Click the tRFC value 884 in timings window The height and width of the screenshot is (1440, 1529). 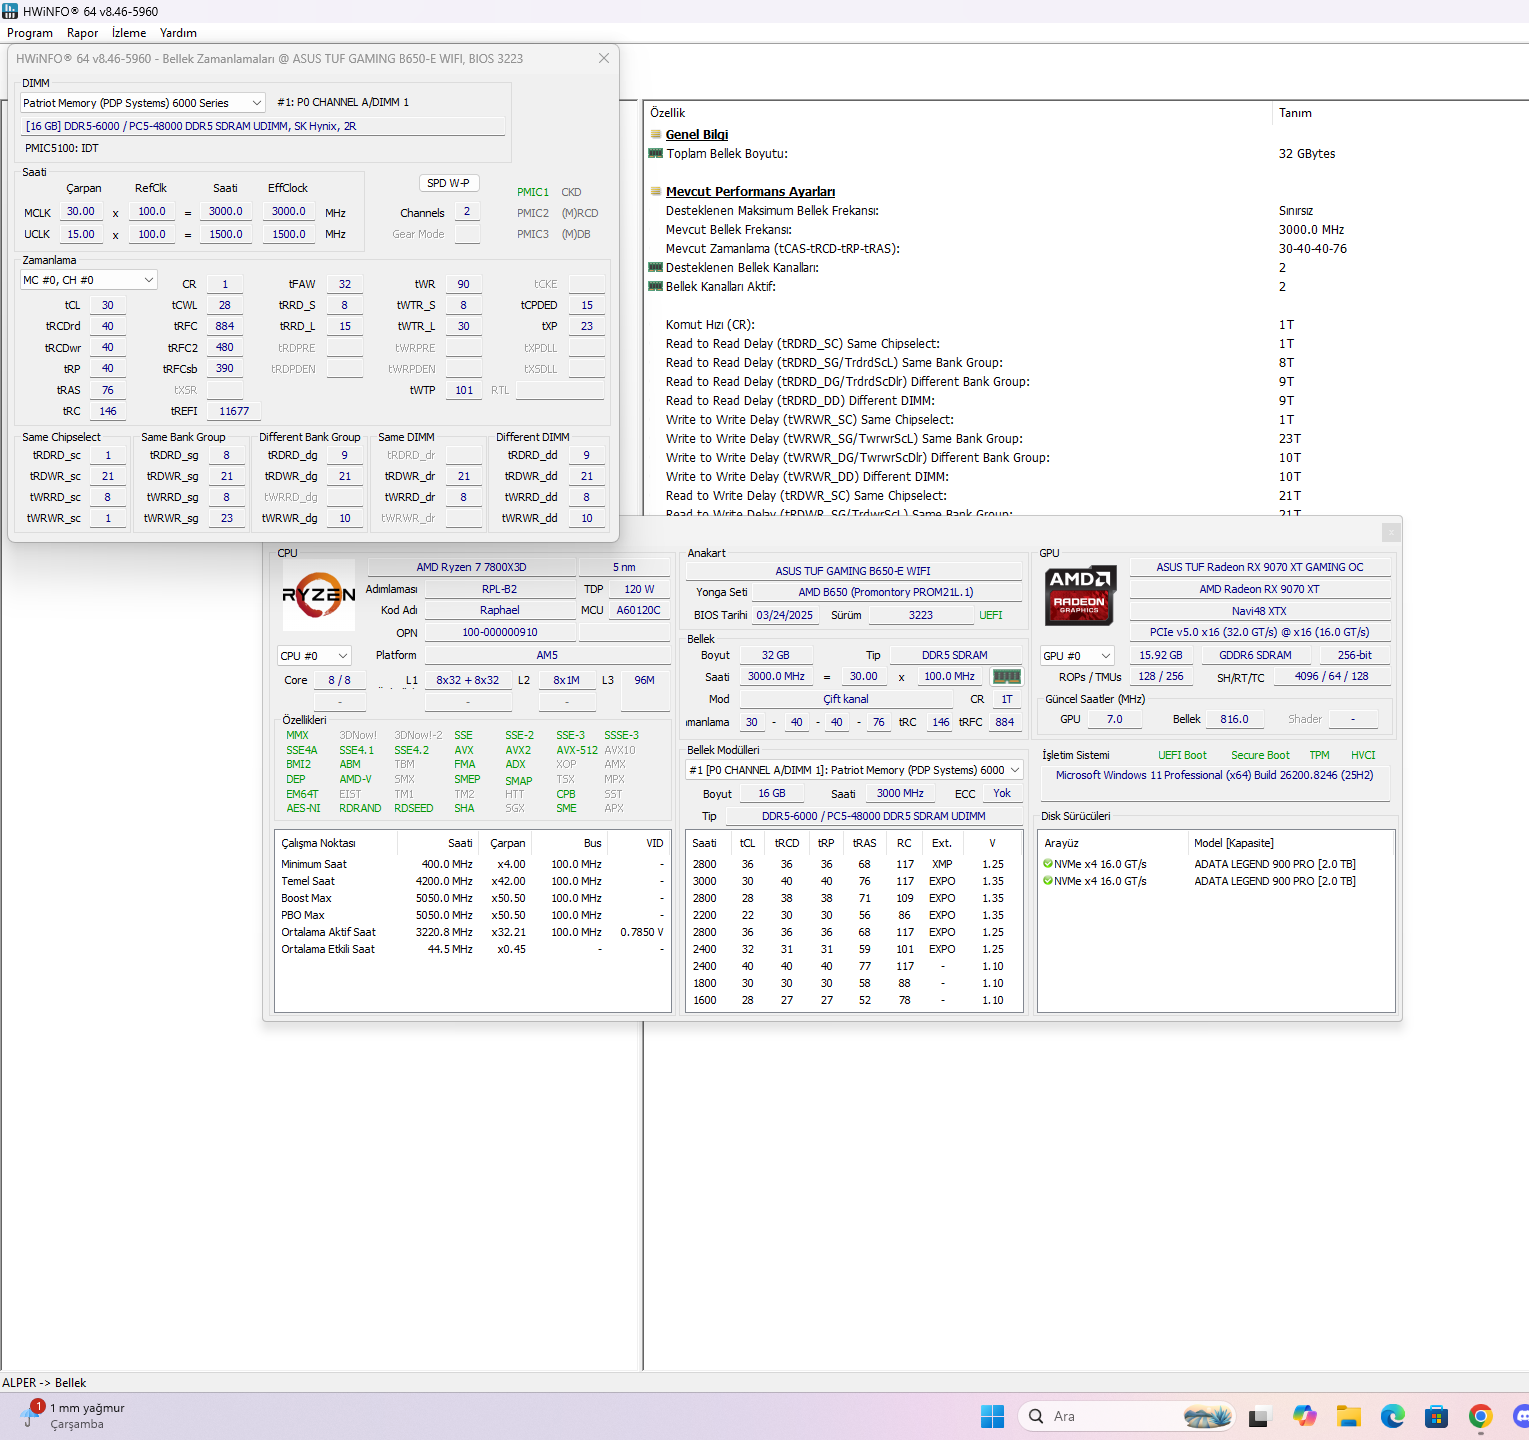pos(225,326)
